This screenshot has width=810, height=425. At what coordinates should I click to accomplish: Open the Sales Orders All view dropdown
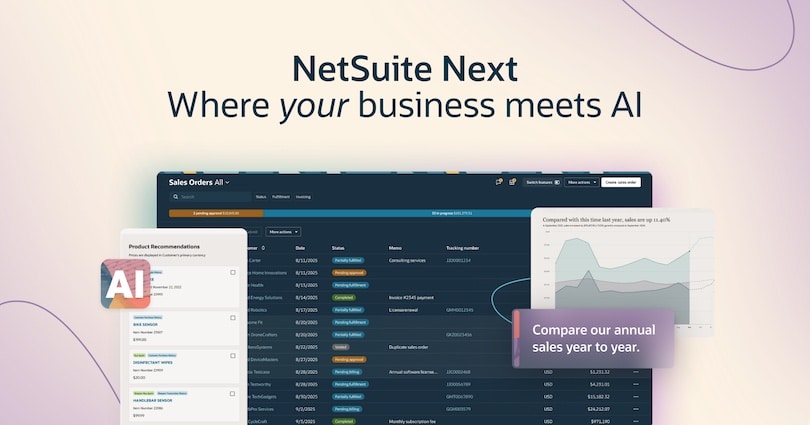pyautogui.click(x=199, y=182)
